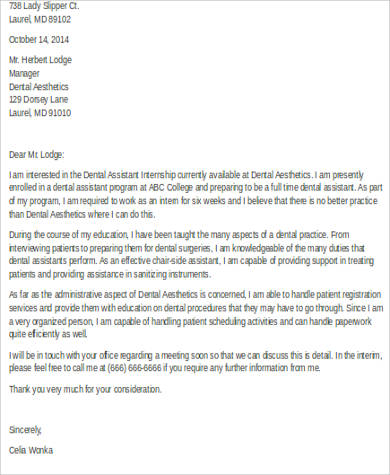
Task: Click the date October 14, 2014
Action: [39, 40]
